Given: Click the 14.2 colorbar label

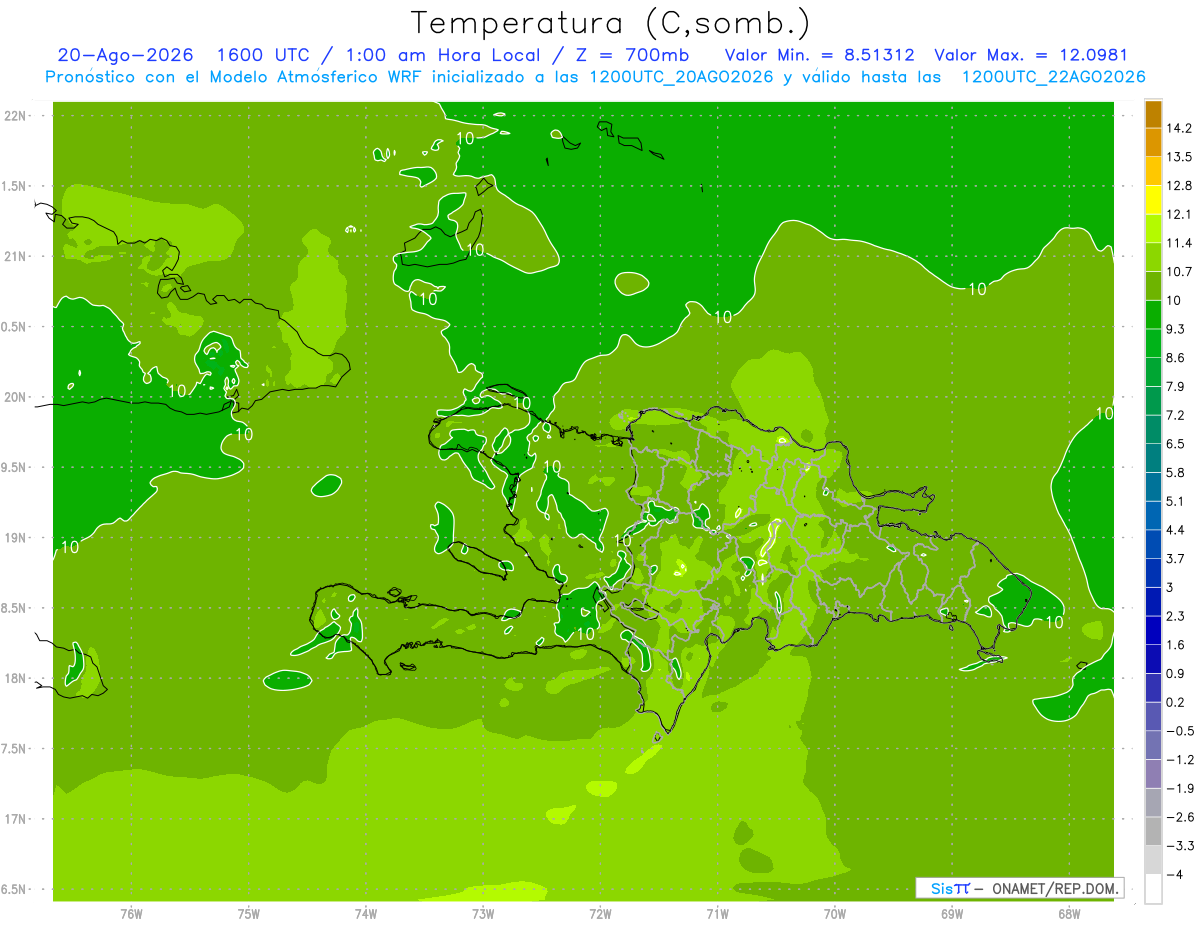Looking at the screenshot, I should (1180, 128).
